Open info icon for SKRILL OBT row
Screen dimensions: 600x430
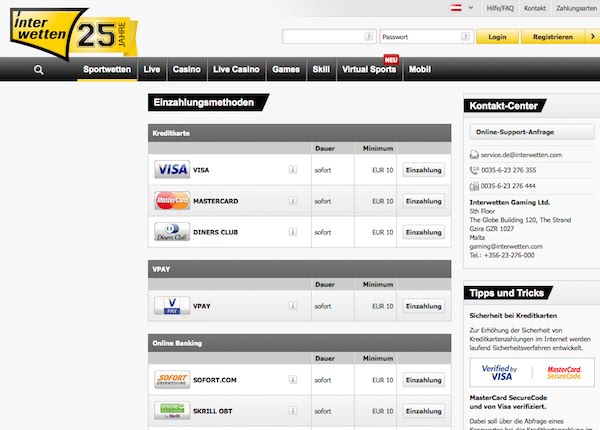click(x=293, y=410)
